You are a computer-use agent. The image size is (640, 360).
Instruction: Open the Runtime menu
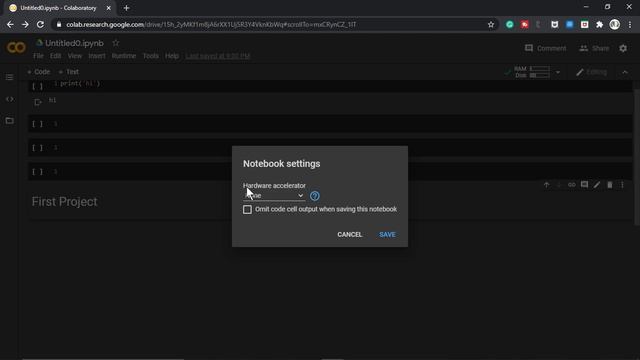click(124, 56)
